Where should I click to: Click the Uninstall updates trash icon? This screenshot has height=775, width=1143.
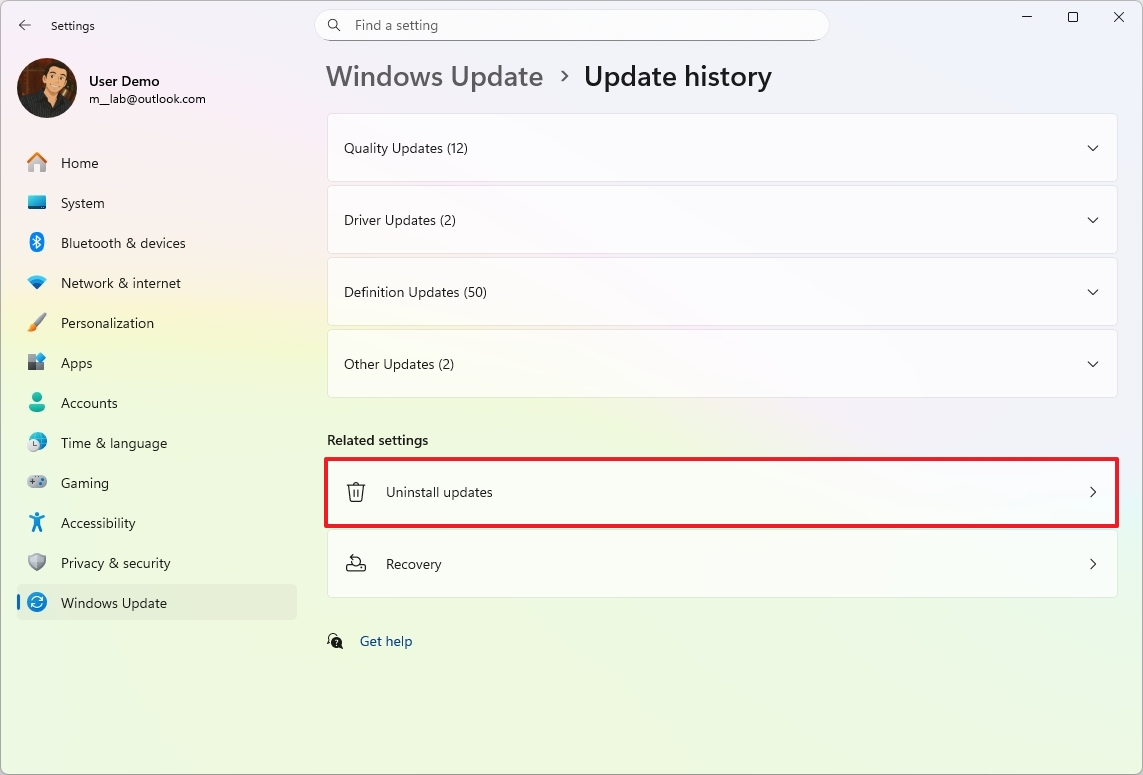tap(356, 492)
